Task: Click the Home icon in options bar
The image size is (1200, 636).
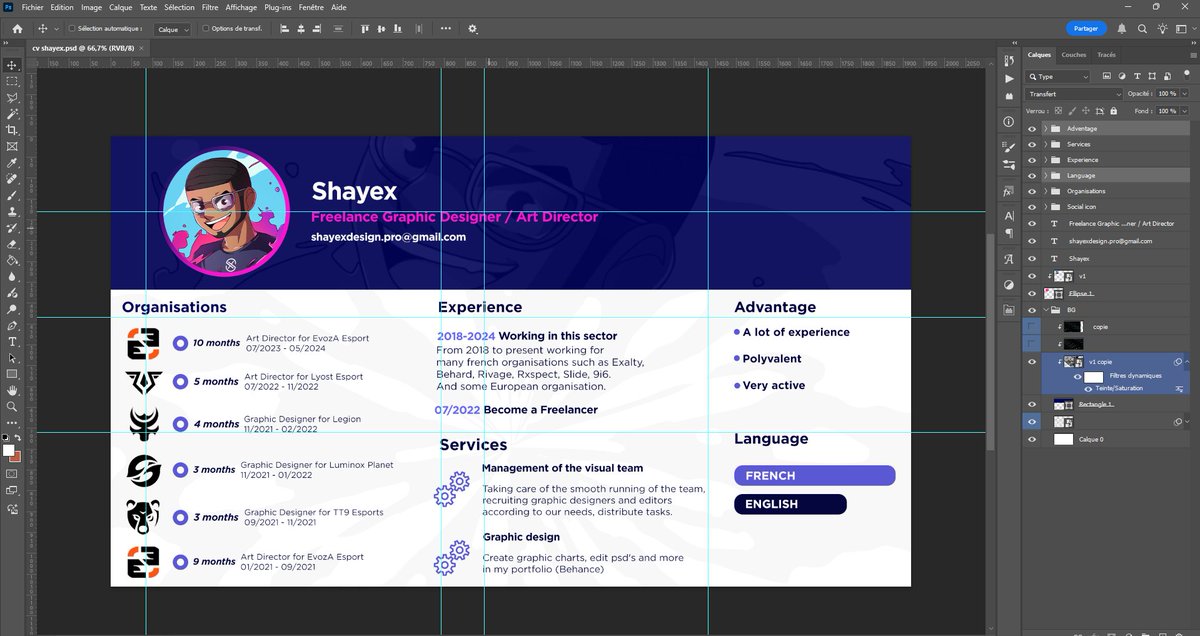Action: click(x=17, y=29)
